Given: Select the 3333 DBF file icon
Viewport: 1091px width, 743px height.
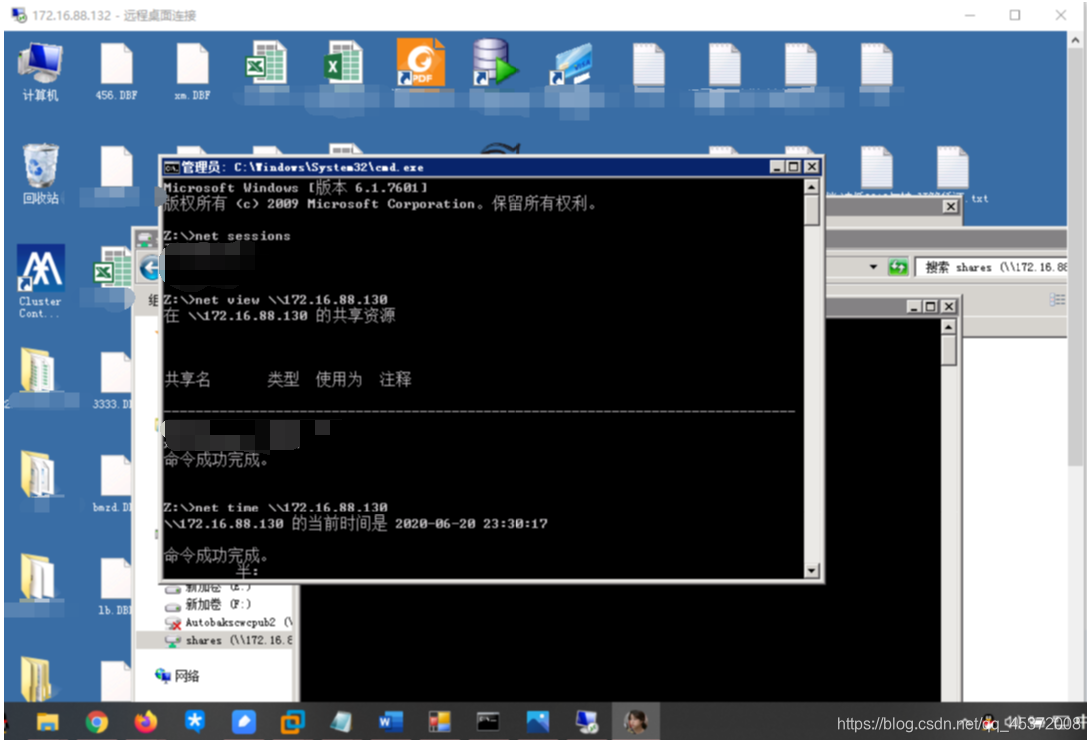Looking at the screenshot, I should [113, 381].
